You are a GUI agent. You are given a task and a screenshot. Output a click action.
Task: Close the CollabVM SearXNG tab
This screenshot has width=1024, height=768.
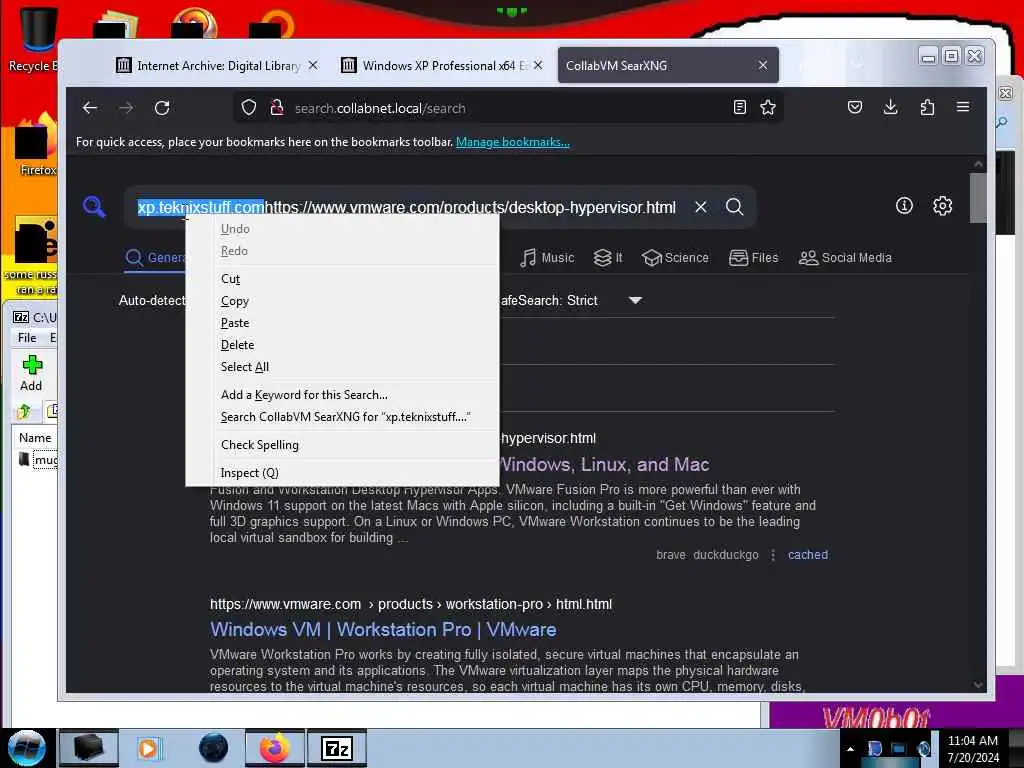click(x=763, y=65)
